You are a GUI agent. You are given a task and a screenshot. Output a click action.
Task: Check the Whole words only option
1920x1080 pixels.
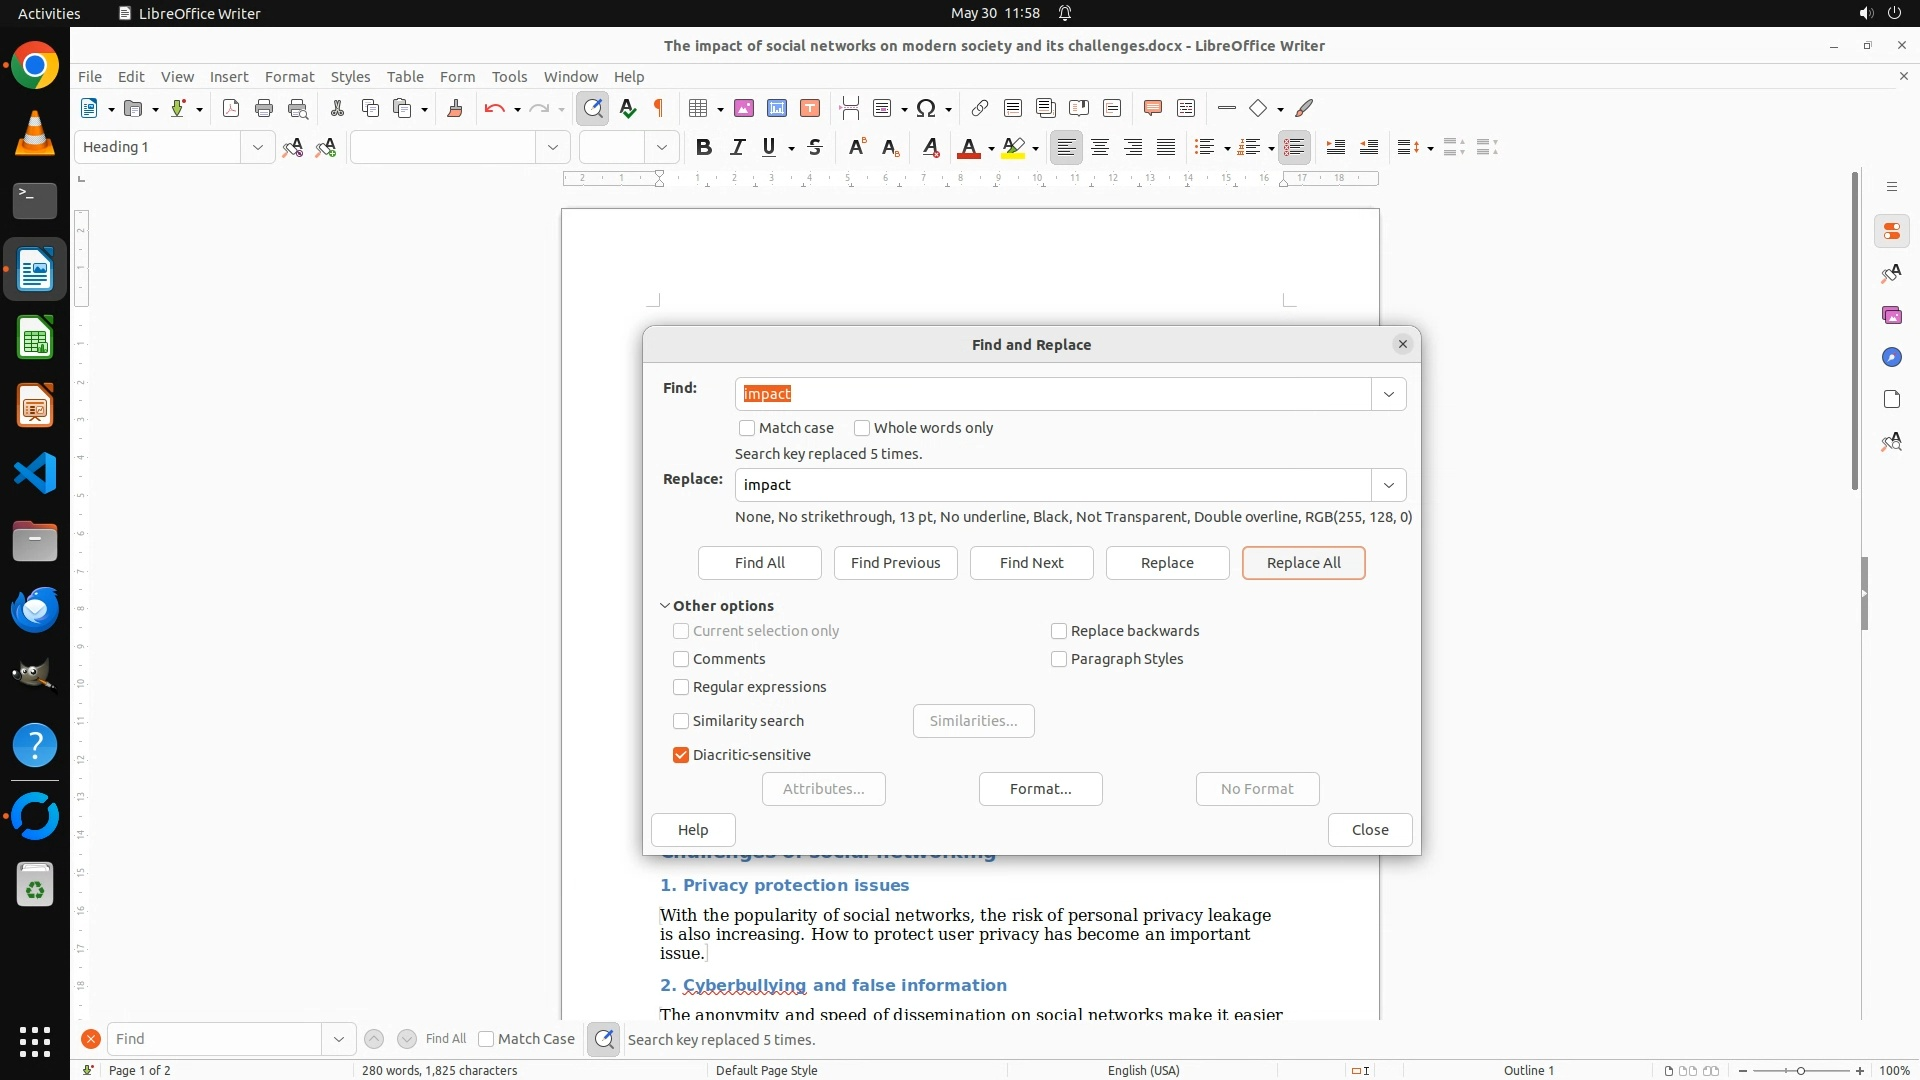click(862, 428)
